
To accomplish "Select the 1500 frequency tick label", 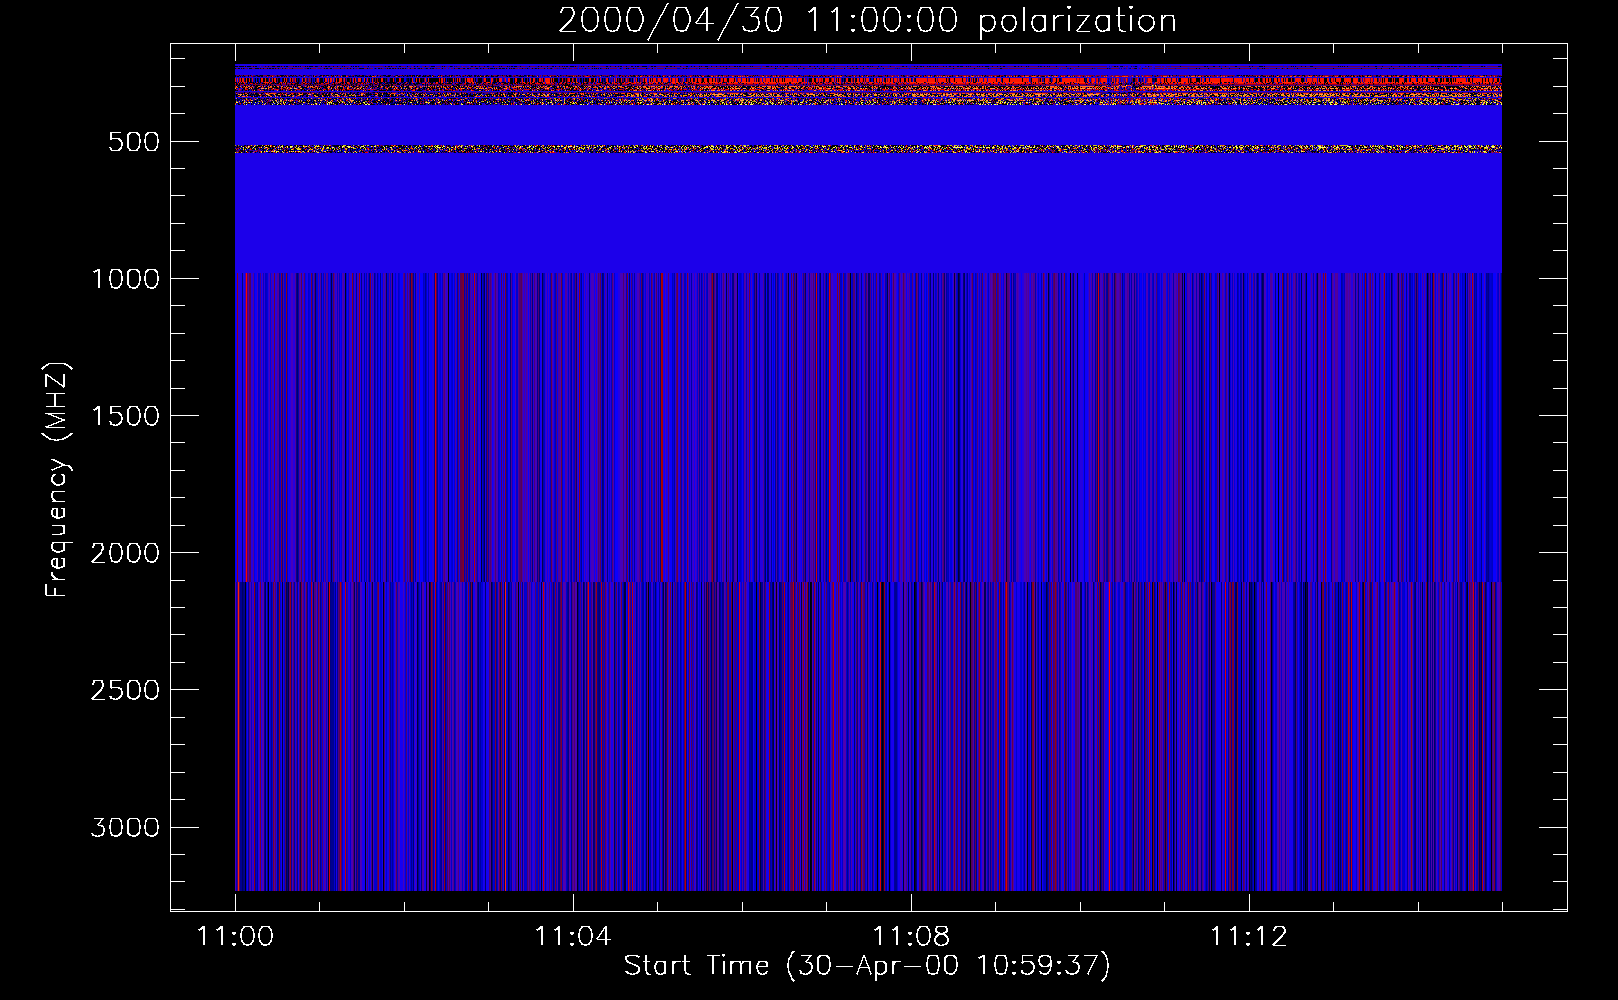I will point(125,416).
